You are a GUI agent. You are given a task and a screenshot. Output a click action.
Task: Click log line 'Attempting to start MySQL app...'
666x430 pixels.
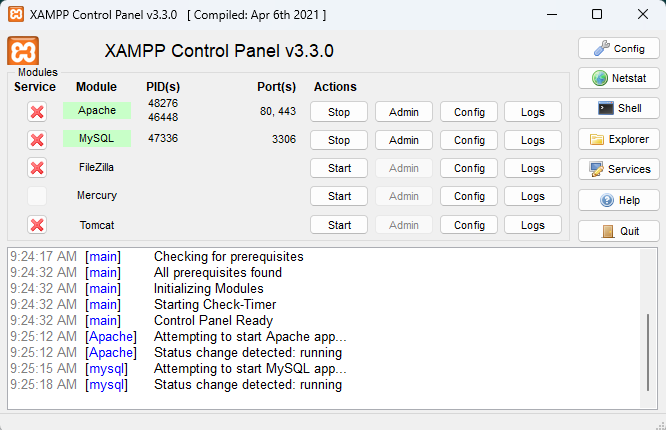pos(250,368)
